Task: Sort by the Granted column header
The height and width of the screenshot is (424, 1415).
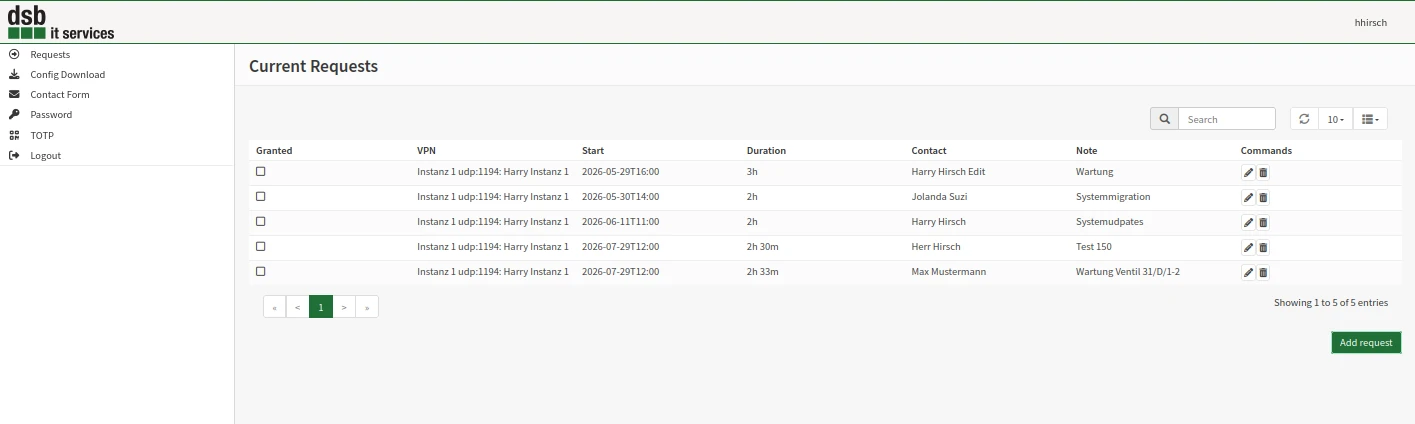Action: coord(274,151)
